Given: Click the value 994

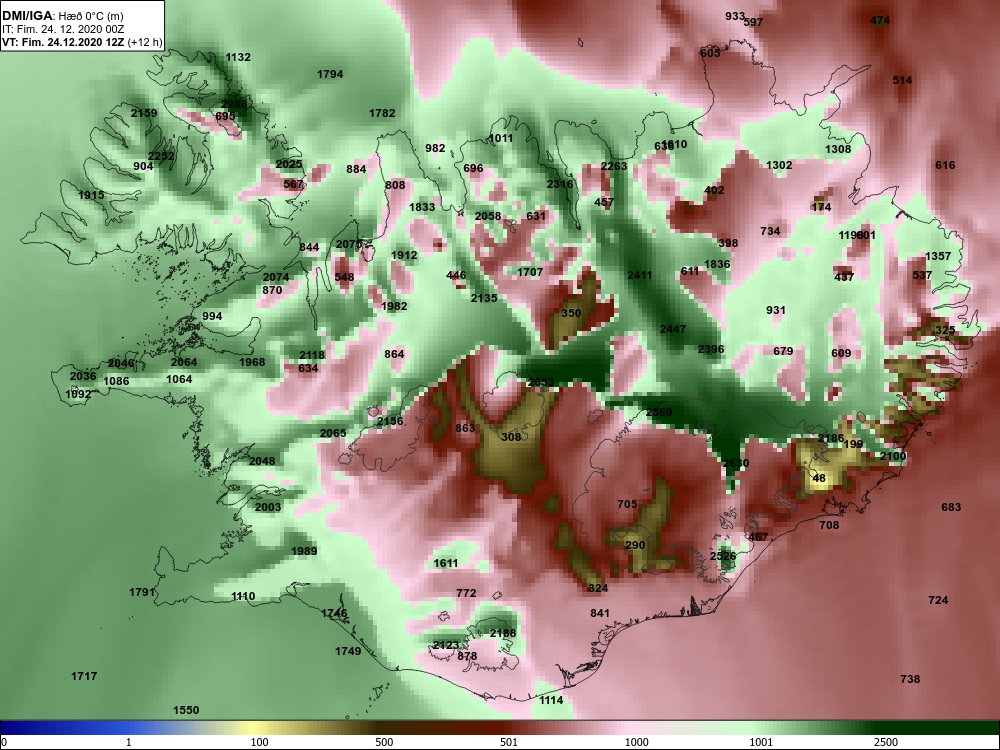Looking at the screenshot, I should point(212,316).
